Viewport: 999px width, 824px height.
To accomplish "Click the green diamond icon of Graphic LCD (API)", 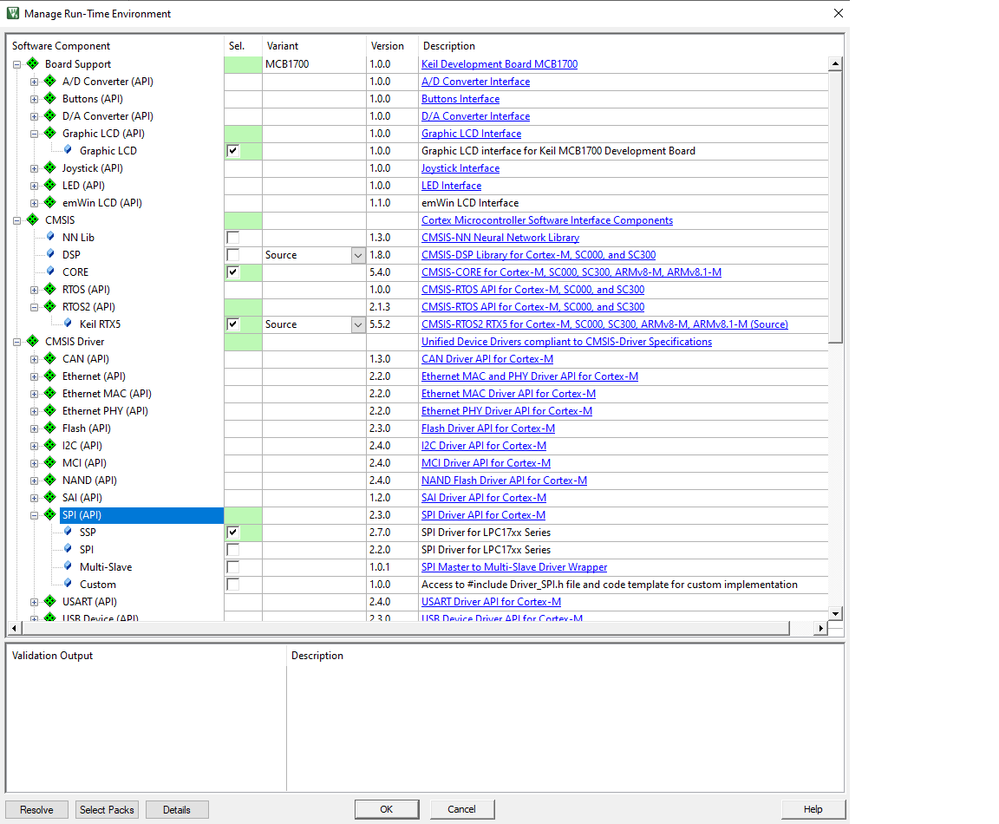I will (50, 133).
